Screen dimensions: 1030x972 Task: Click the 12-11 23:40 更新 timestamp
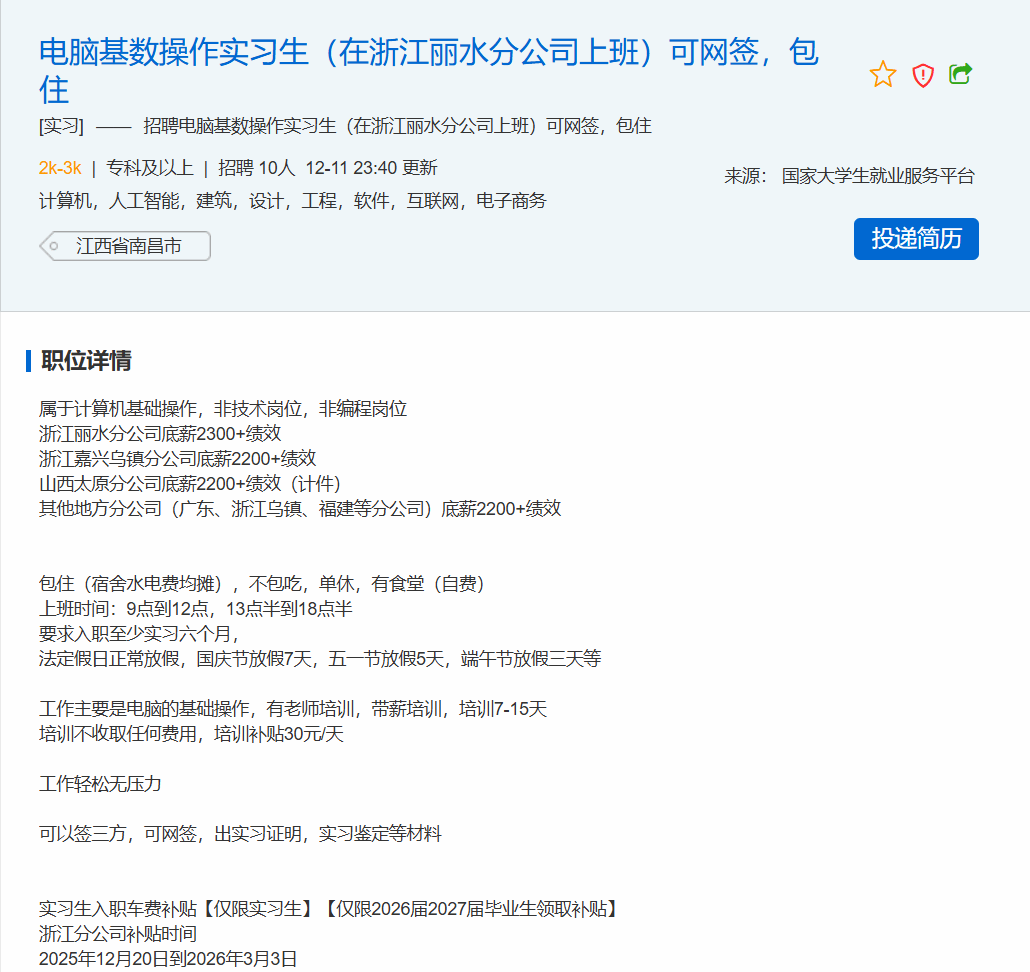click(371, 168)
